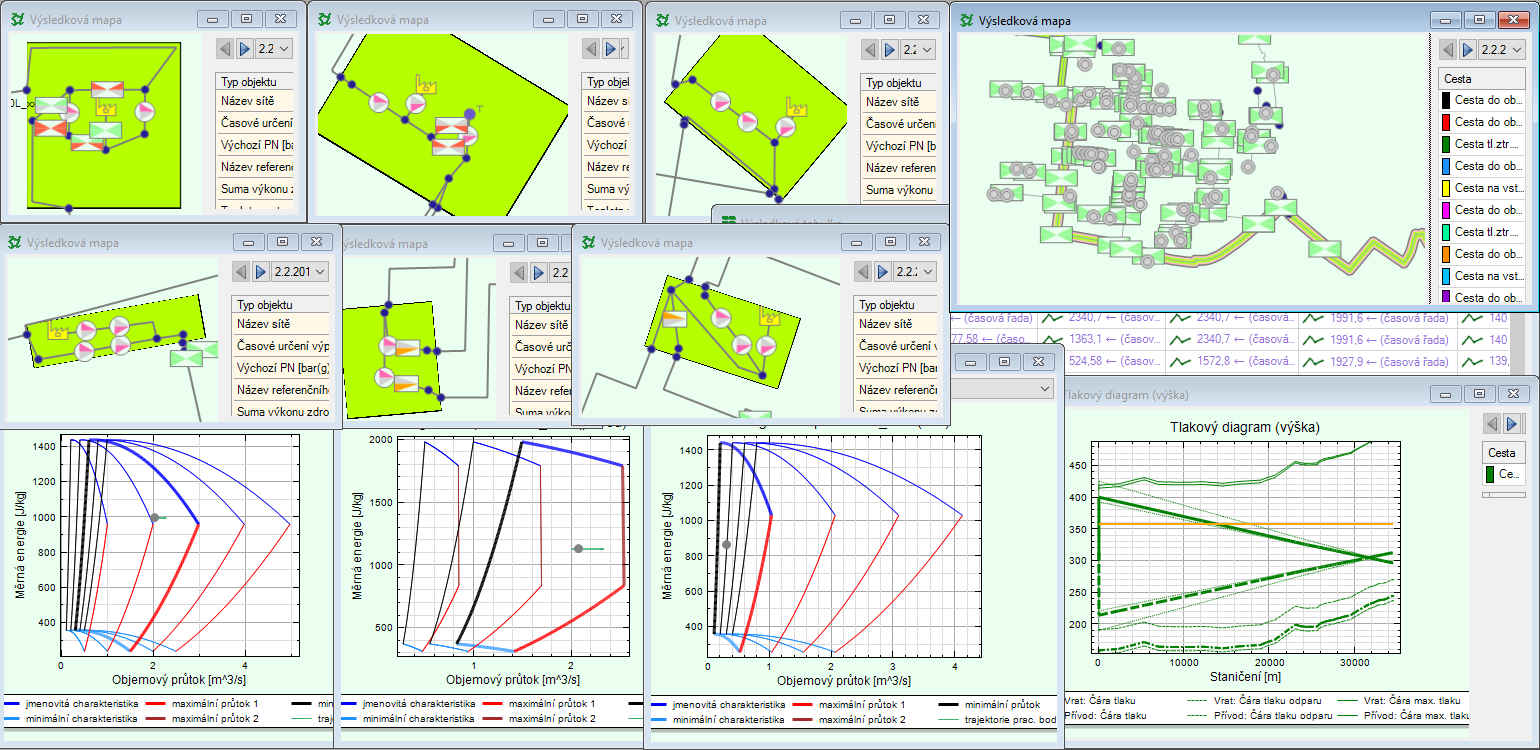The image size is (1540, 750).
Task: Select yellow factory icon in the 2.2.201 map
Action: (59, 333)
